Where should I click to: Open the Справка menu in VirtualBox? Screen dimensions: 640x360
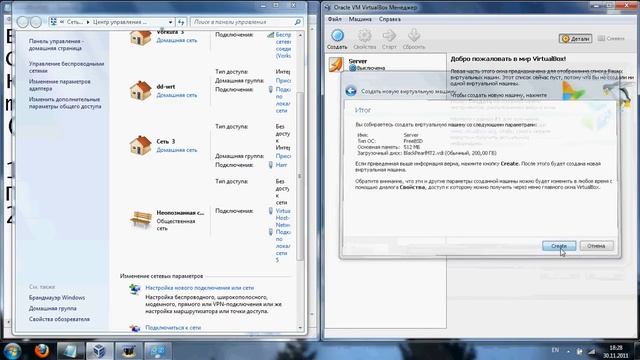point(389,19)
